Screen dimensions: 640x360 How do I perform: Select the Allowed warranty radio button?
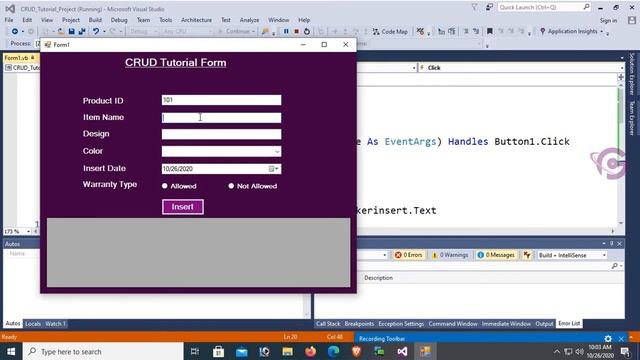[x=164, y=186]
